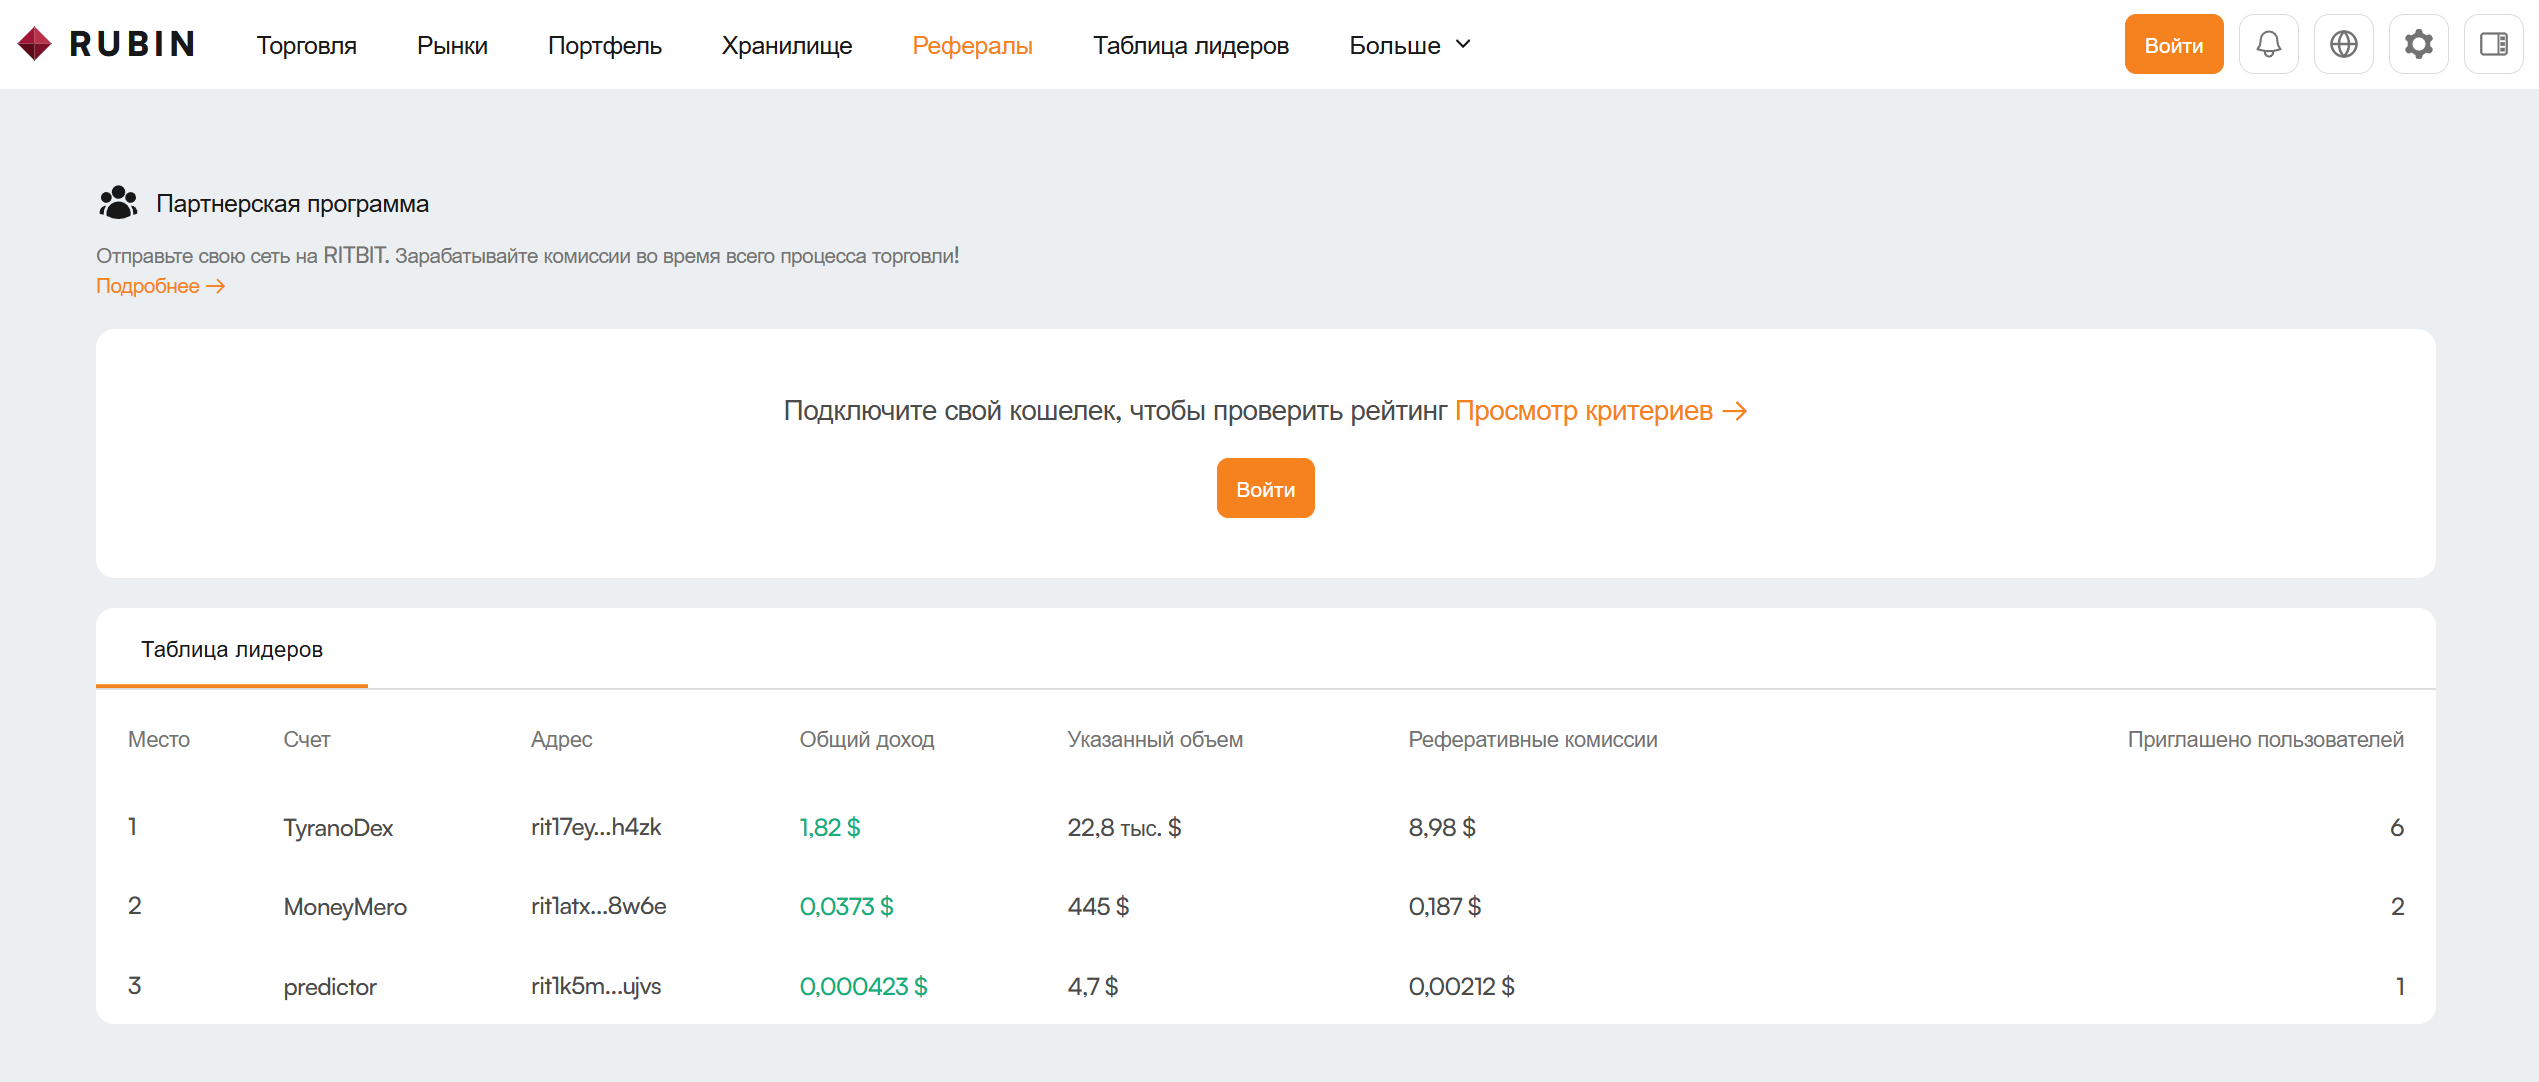Toggle the side panel layout icon

(x=2493, y=44)
